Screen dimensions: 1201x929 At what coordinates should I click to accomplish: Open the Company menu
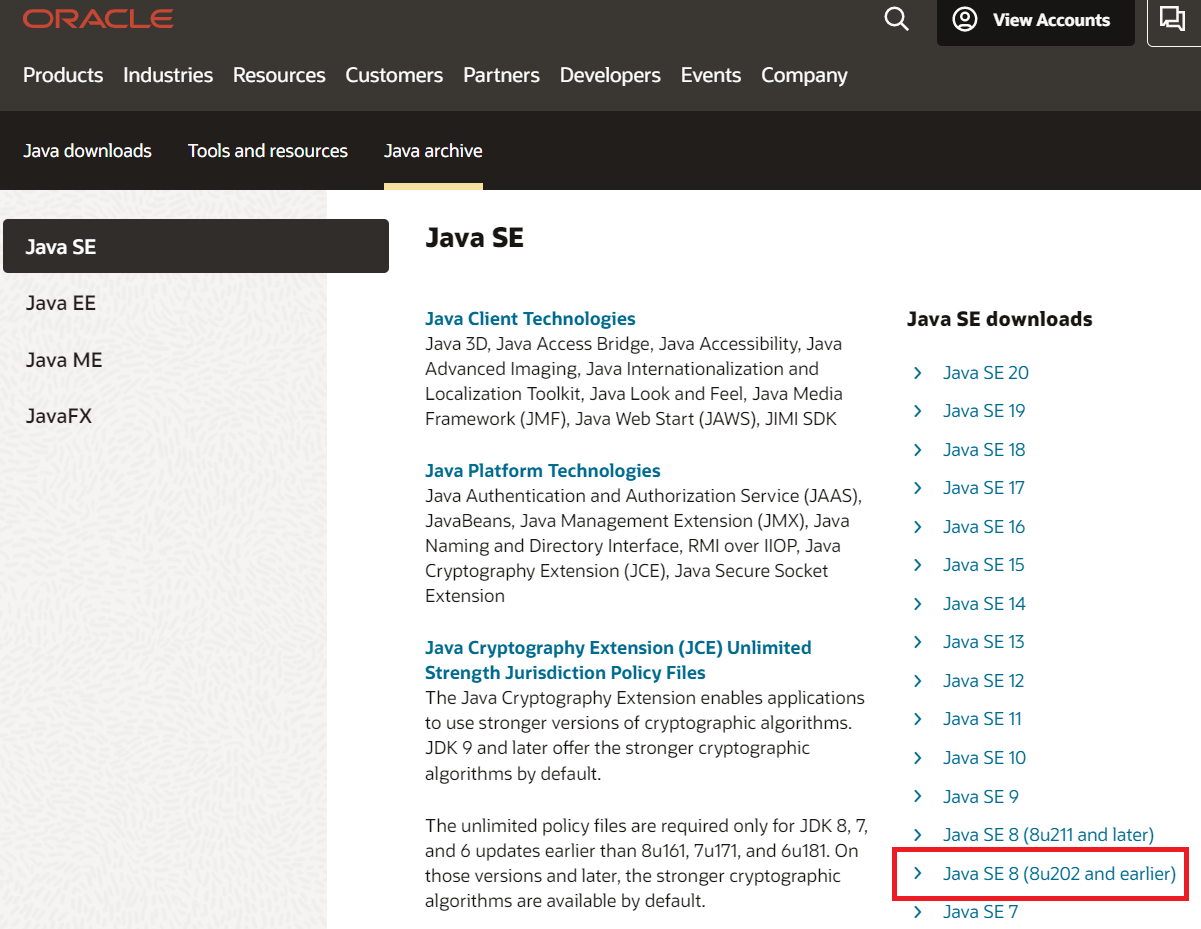tap(804, 75)
